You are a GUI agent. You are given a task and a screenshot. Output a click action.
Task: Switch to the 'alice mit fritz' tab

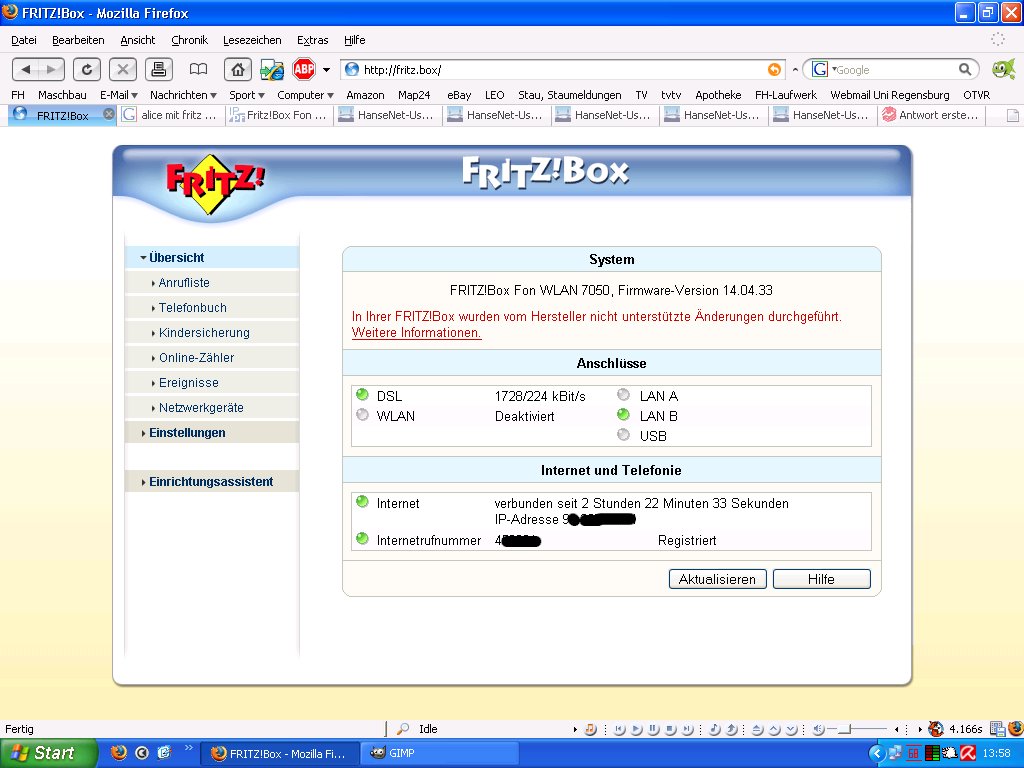(x=170, y=115)
